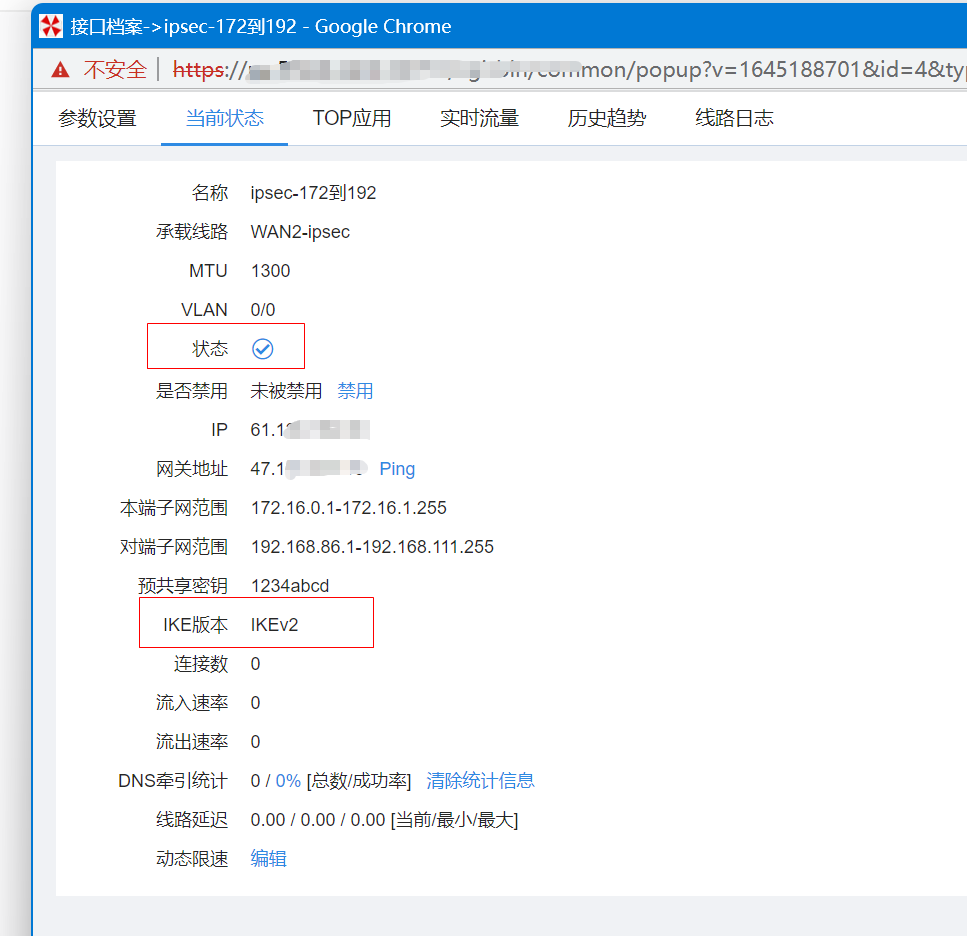Click the red not-secure warning triangle
Viewport: 967px width, 936px height.
(61, 69)
